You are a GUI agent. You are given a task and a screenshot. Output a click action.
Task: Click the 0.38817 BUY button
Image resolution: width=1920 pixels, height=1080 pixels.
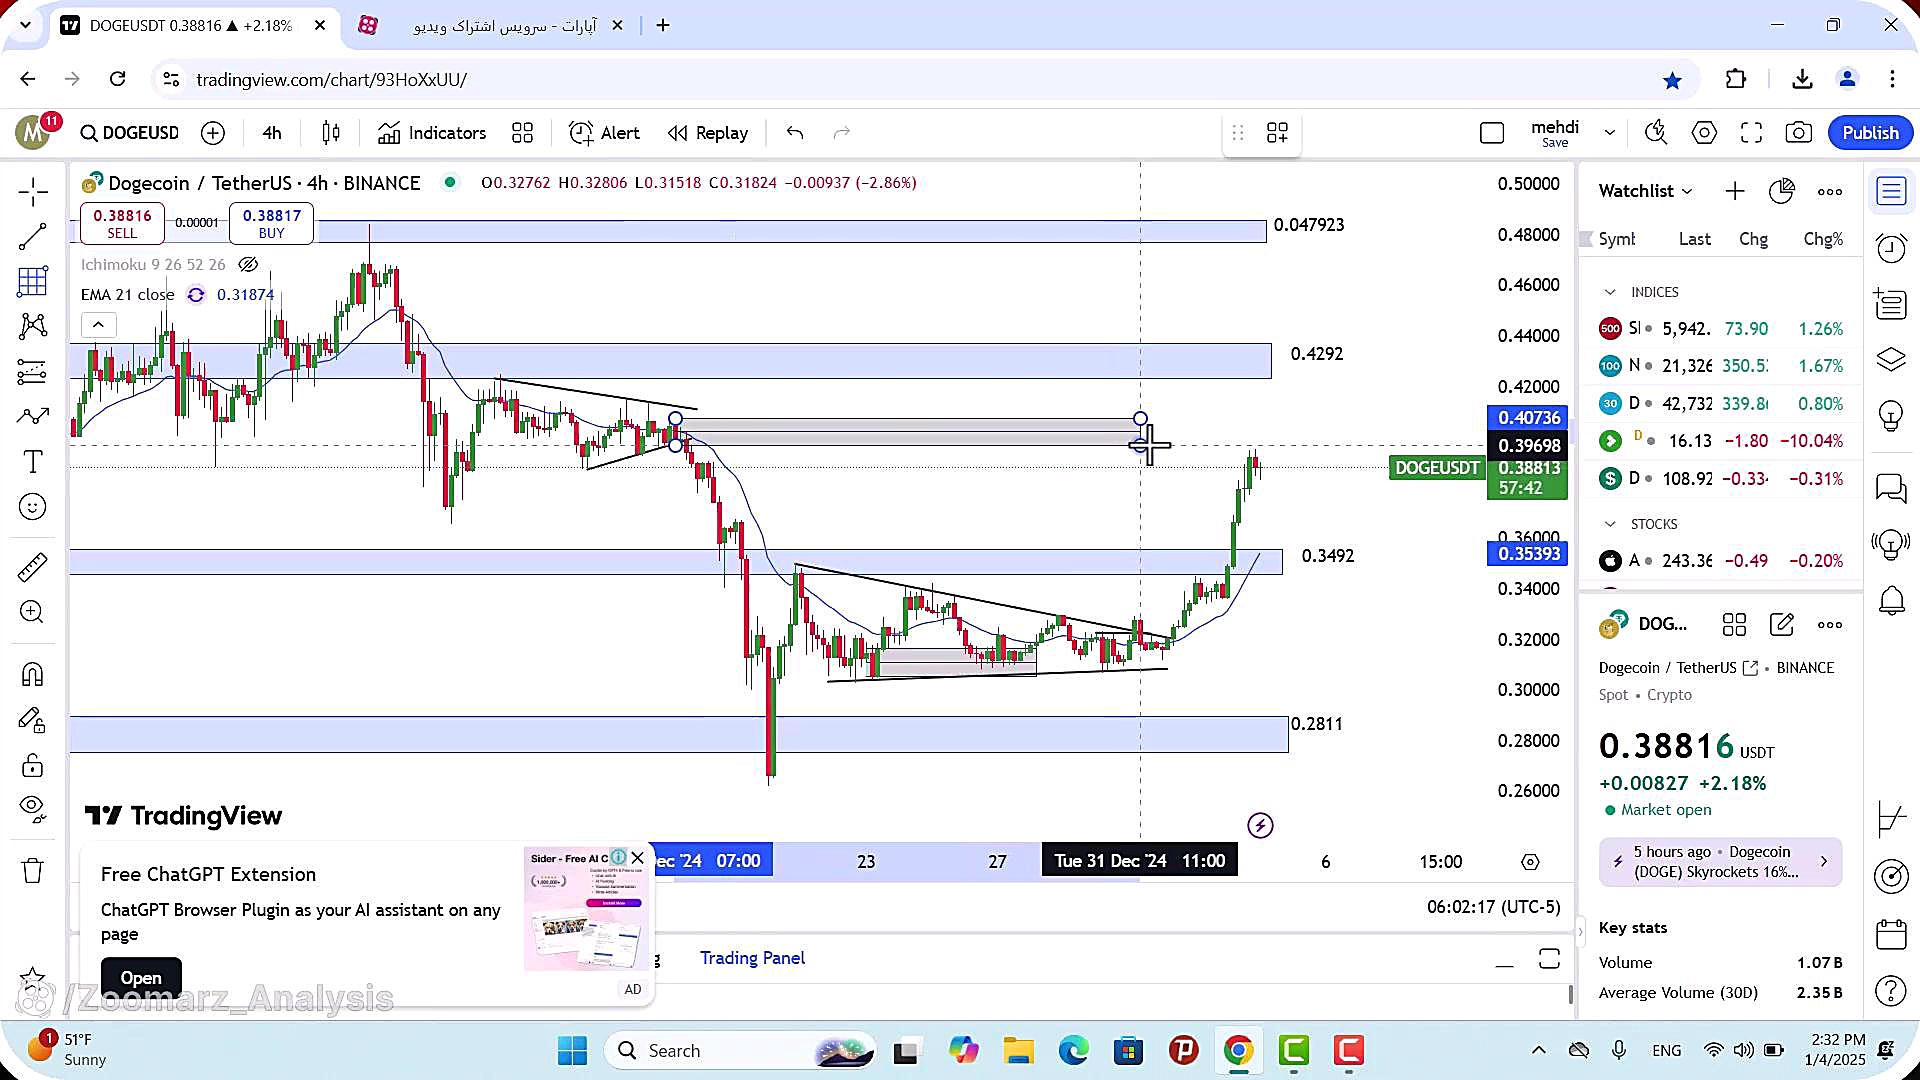click(x=271, y=223)
